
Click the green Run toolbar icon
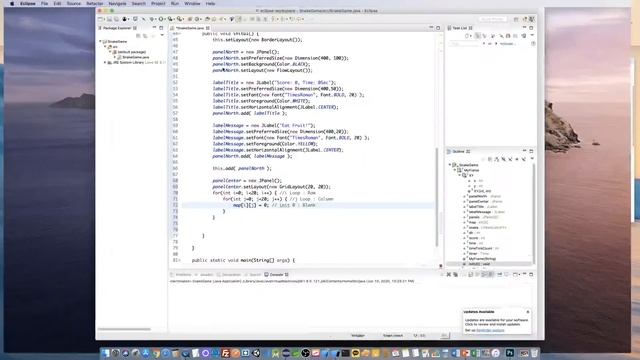161,19
